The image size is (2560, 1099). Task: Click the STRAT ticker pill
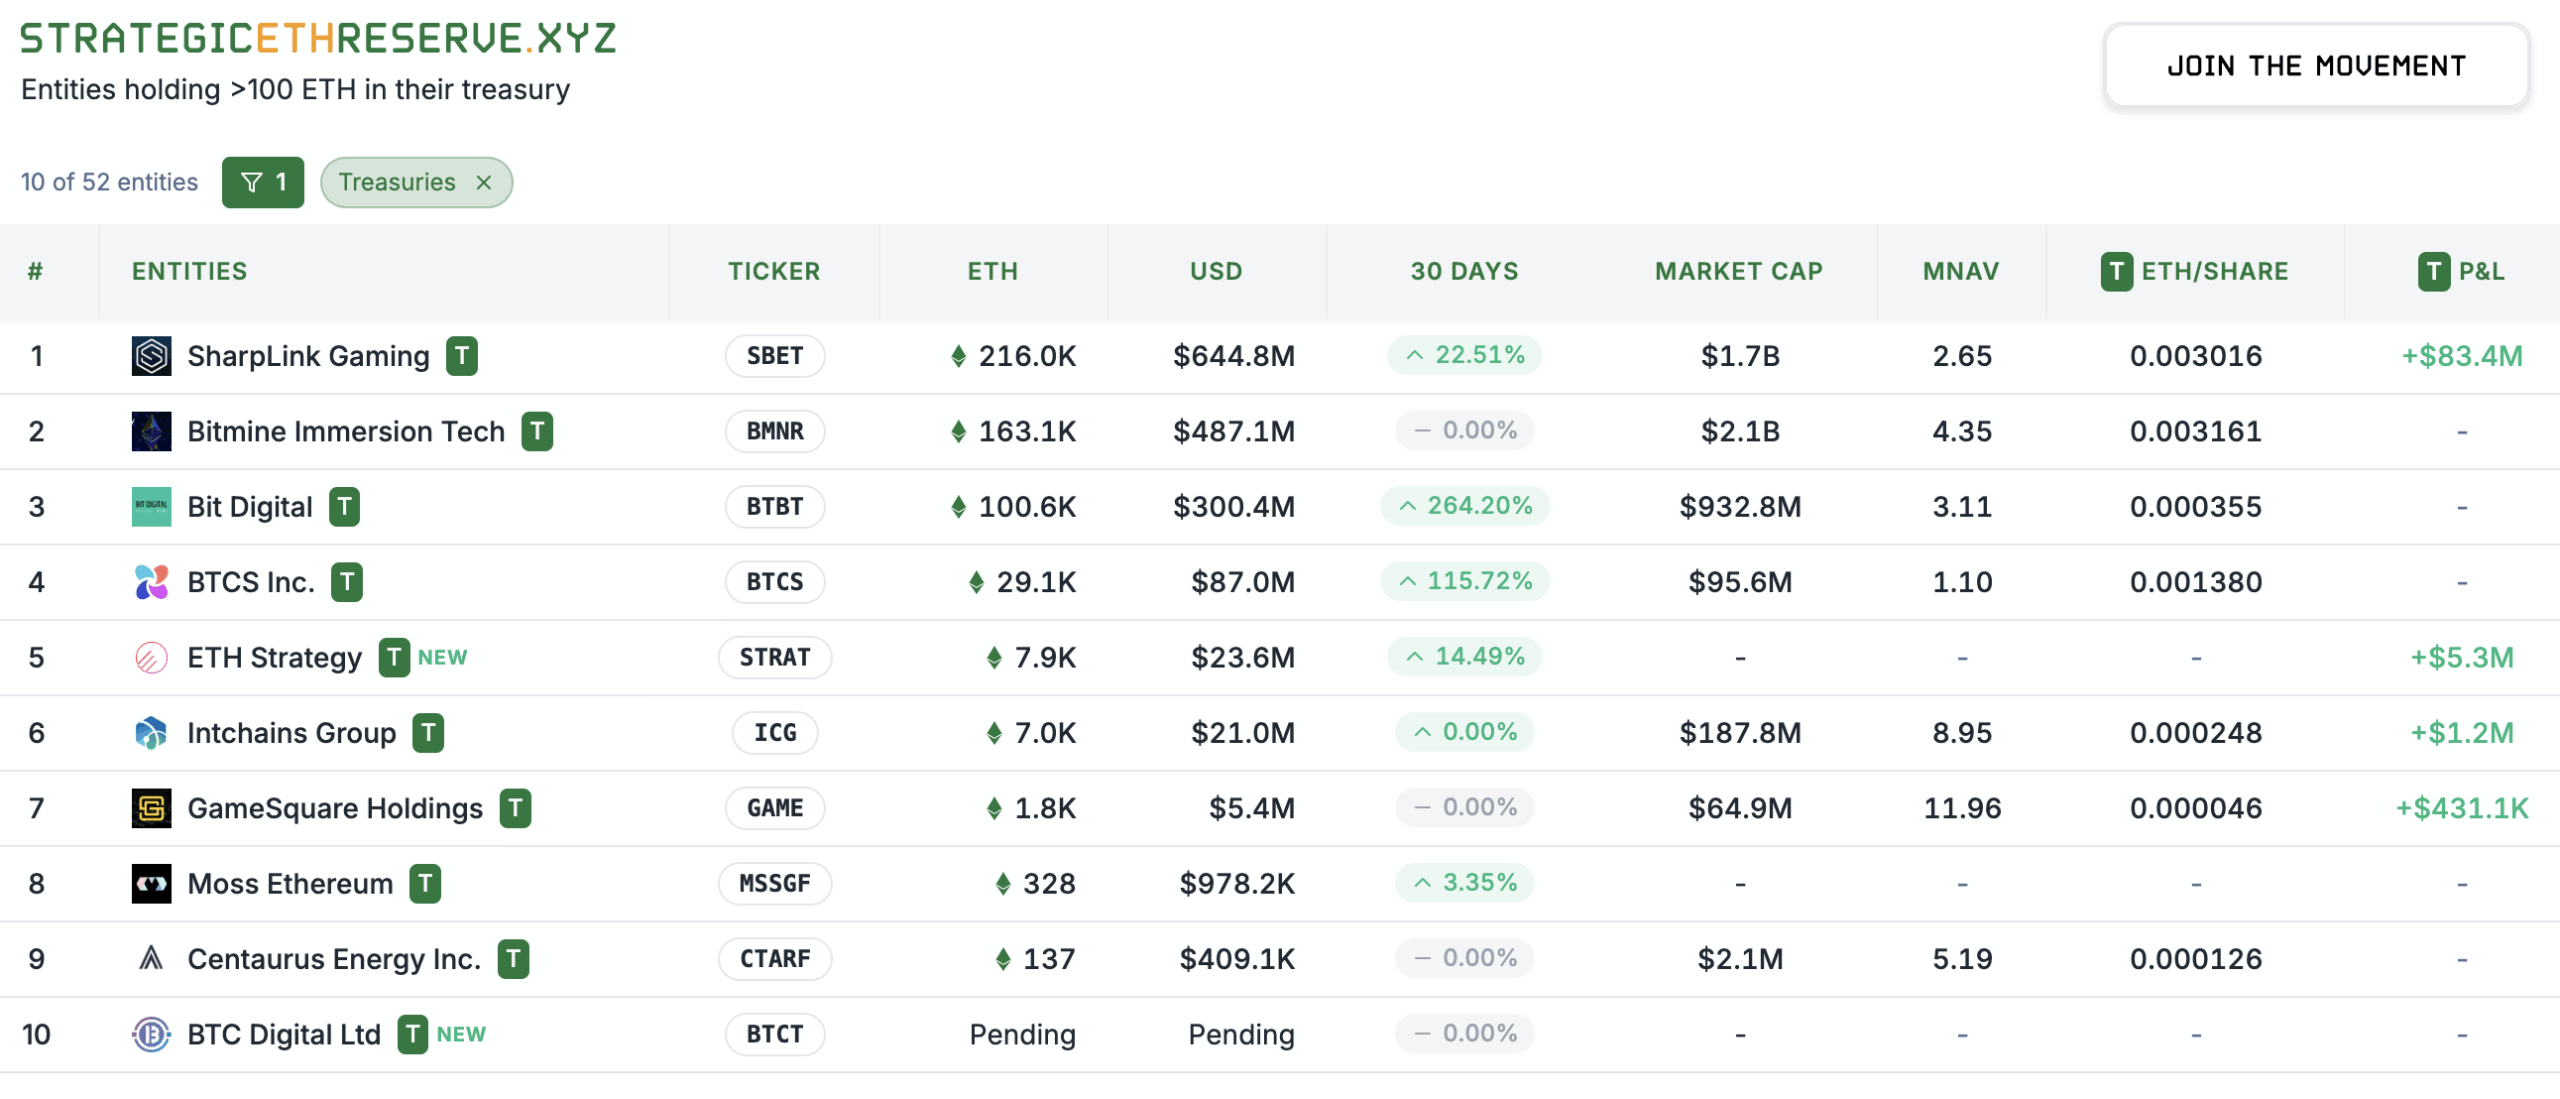(x=775, y=658)
